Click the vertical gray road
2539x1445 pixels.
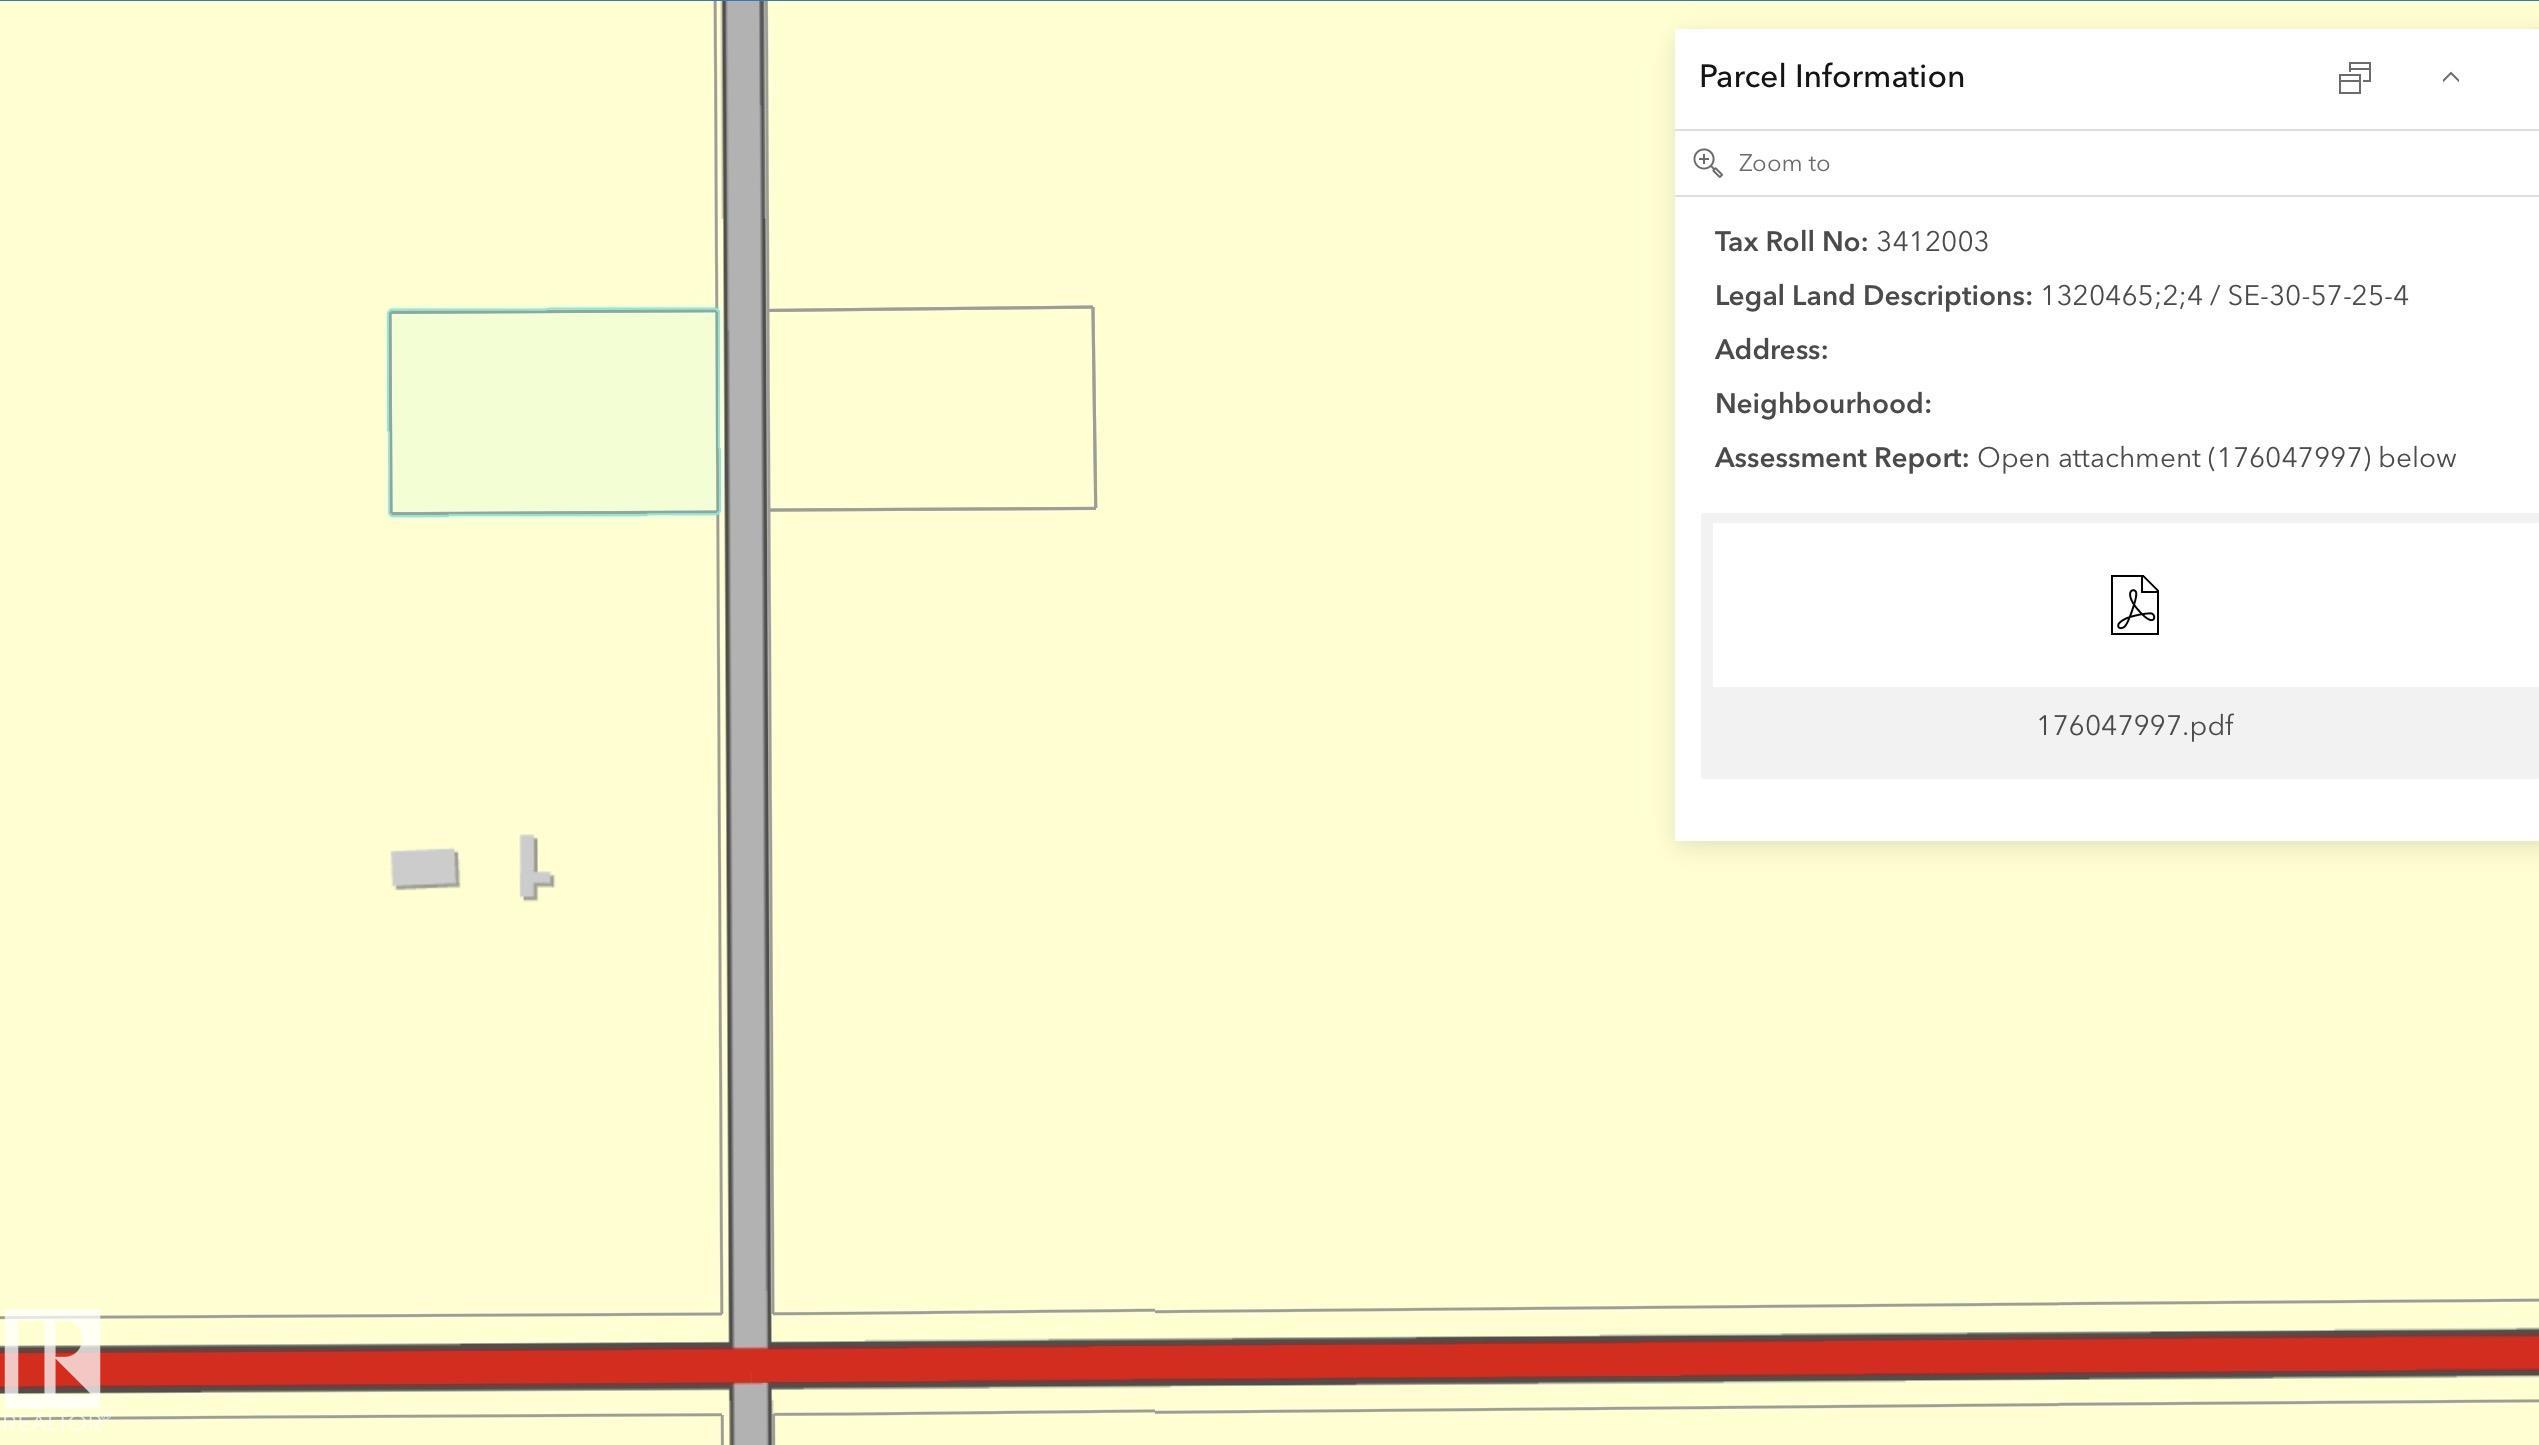746,700
